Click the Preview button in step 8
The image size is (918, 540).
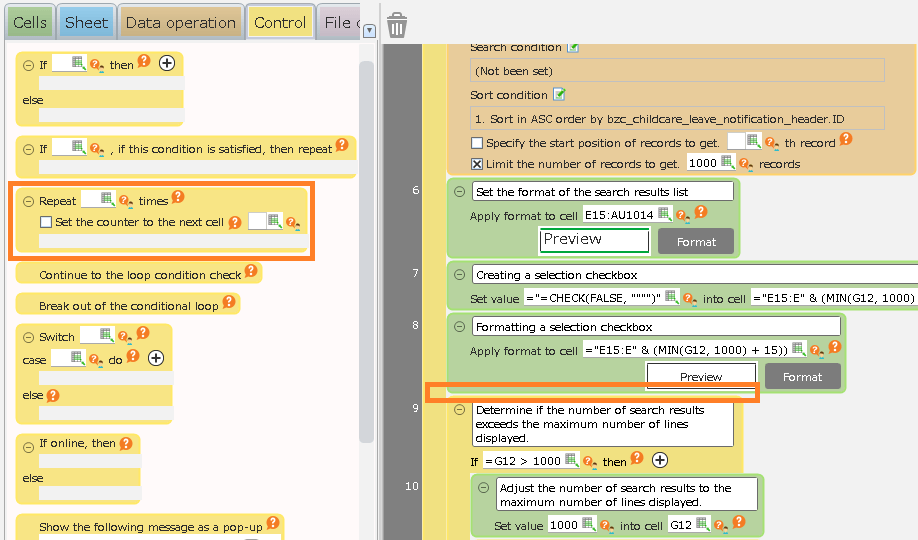click(x=701, y=377)
